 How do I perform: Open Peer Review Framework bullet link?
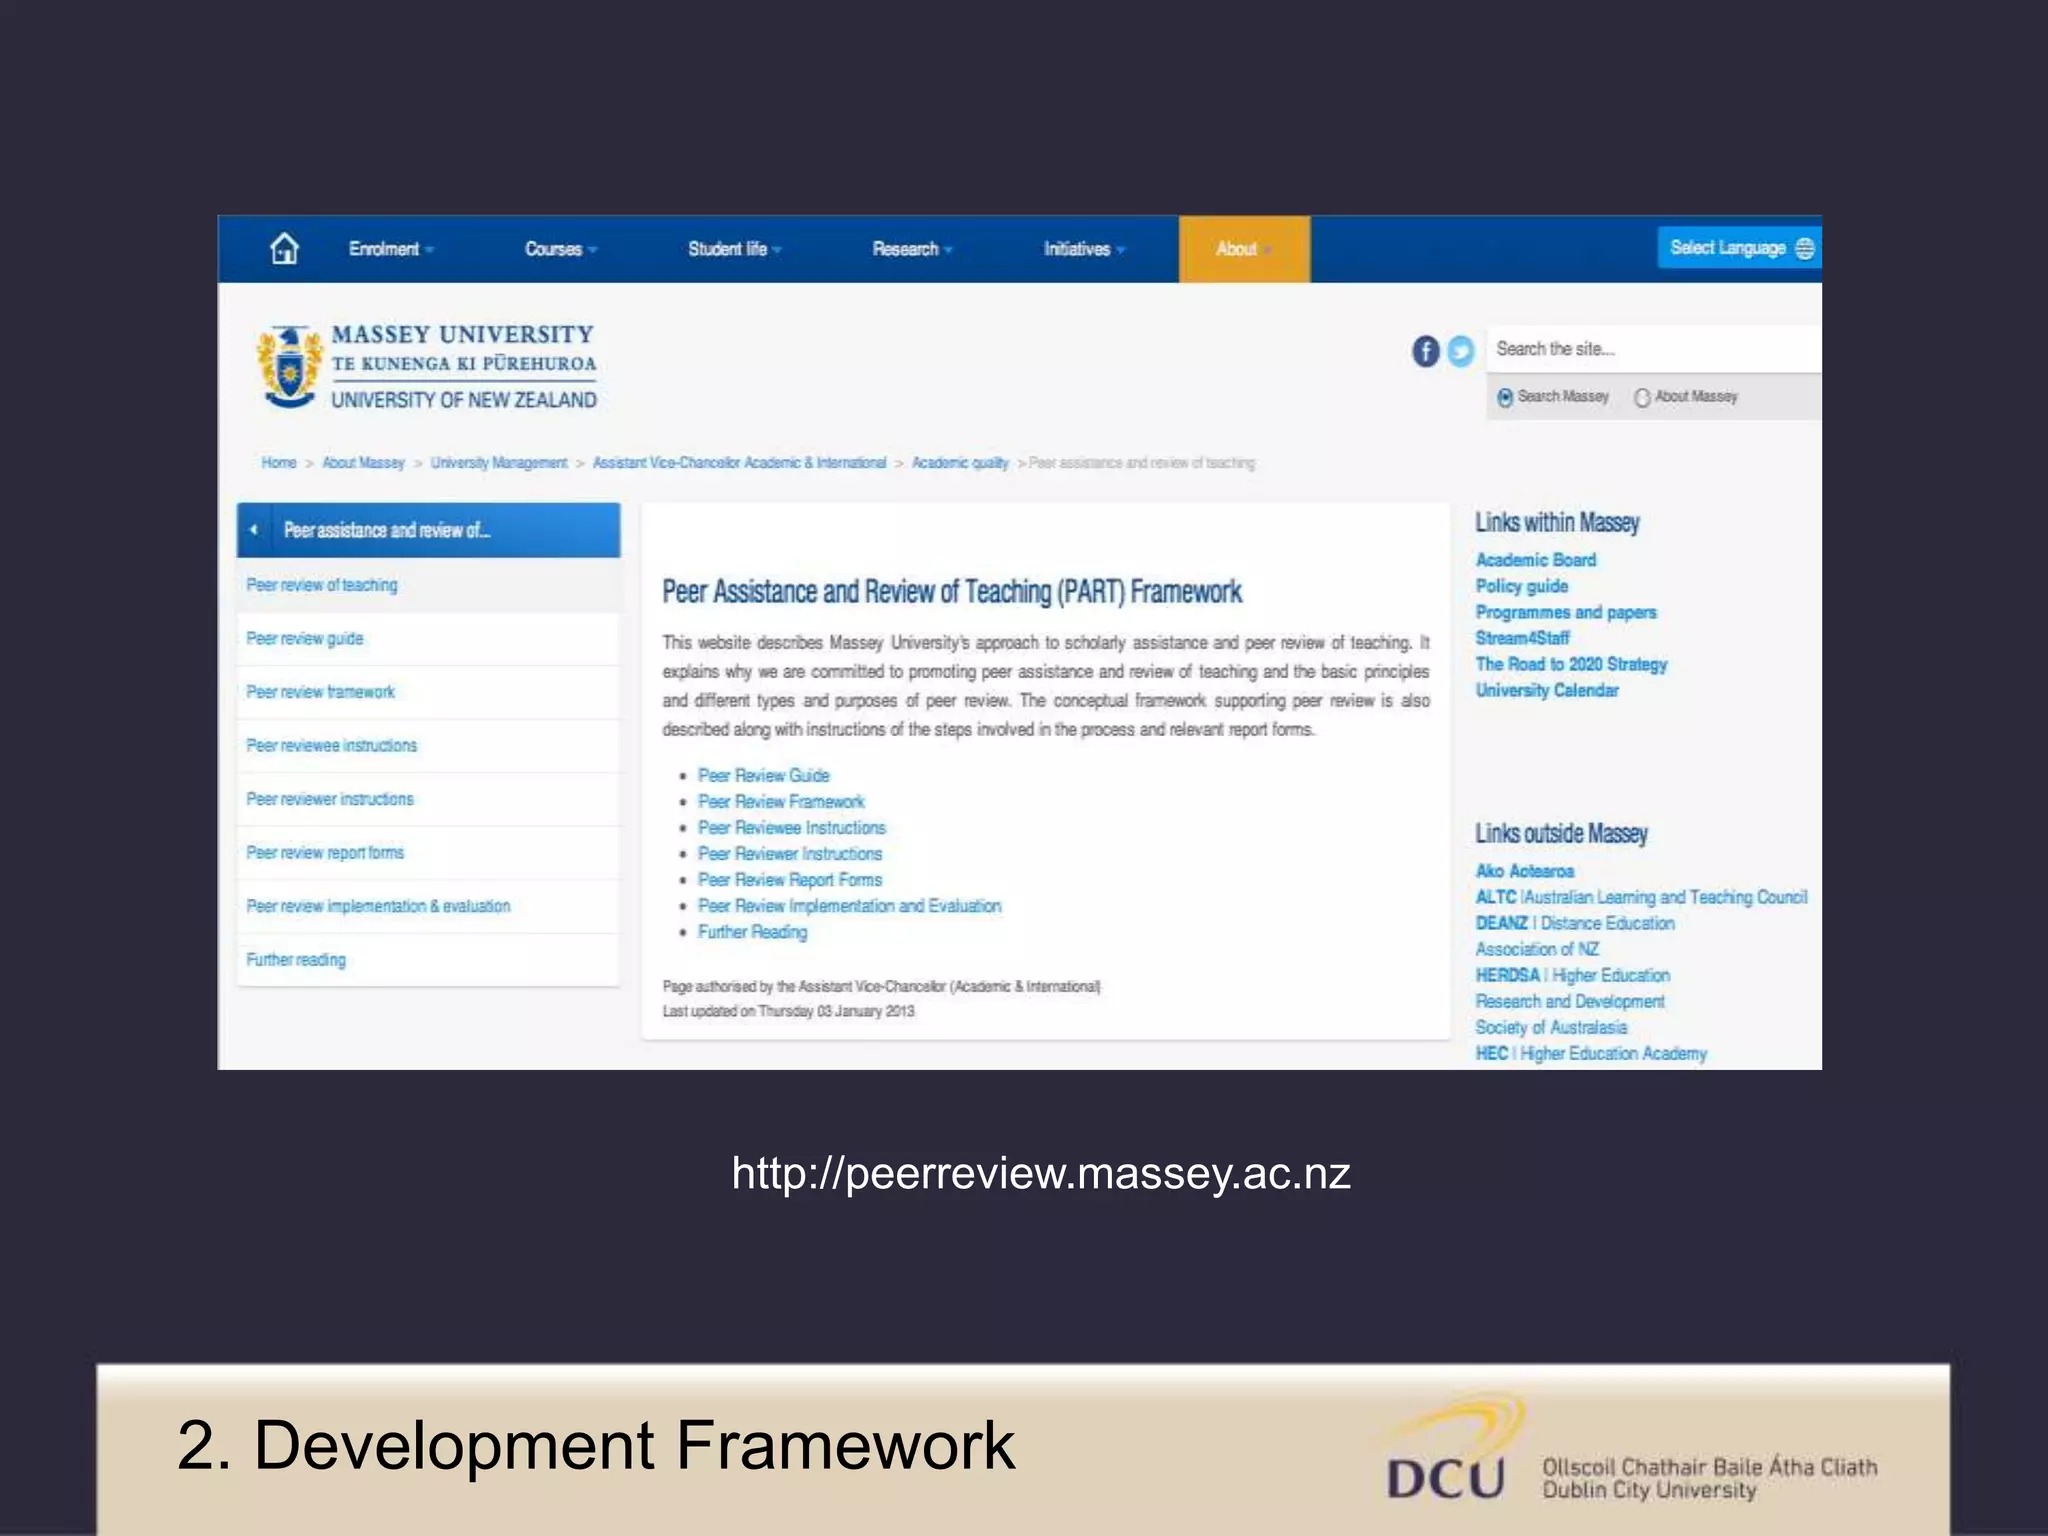tap(781, 802)
